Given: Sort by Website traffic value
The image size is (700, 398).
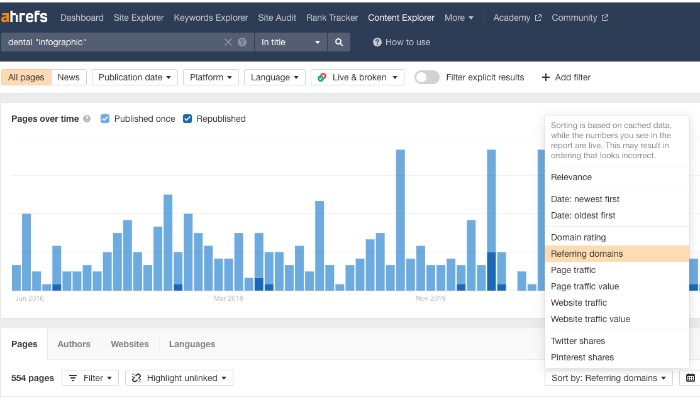Looking at the screenshot, I should (x=617, y=319).
